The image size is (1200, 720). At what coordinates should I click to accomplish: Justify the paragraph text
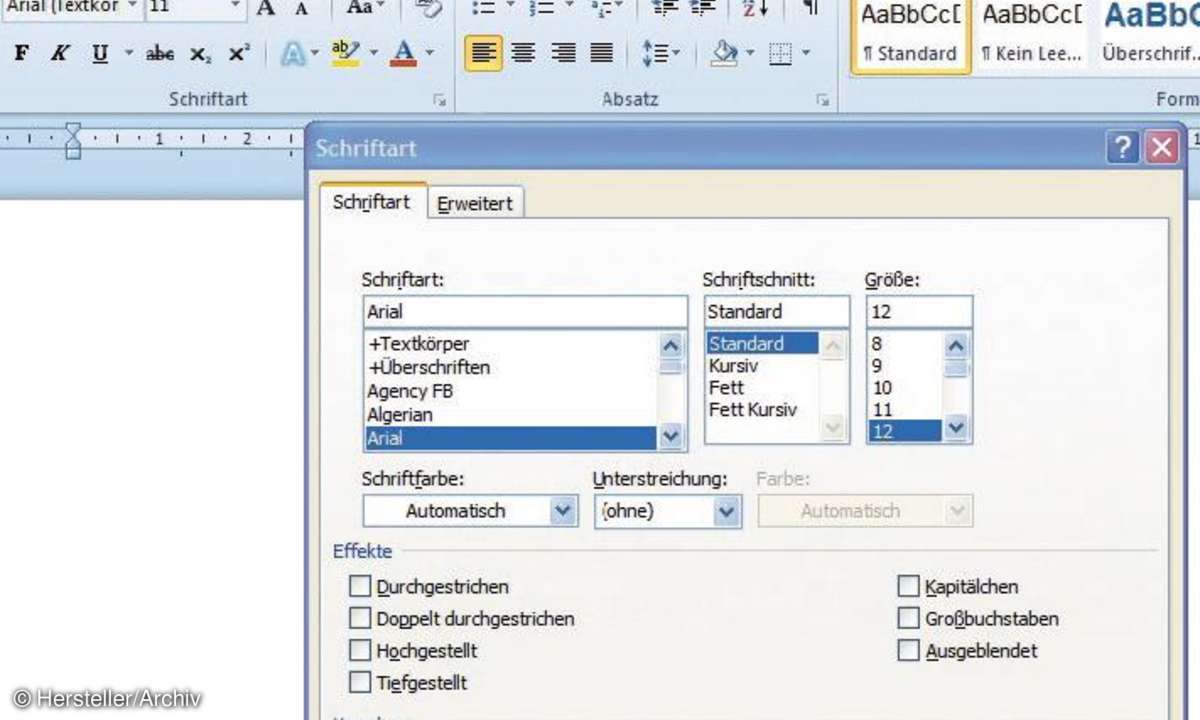pyautogui.click(x=601, y=53)
